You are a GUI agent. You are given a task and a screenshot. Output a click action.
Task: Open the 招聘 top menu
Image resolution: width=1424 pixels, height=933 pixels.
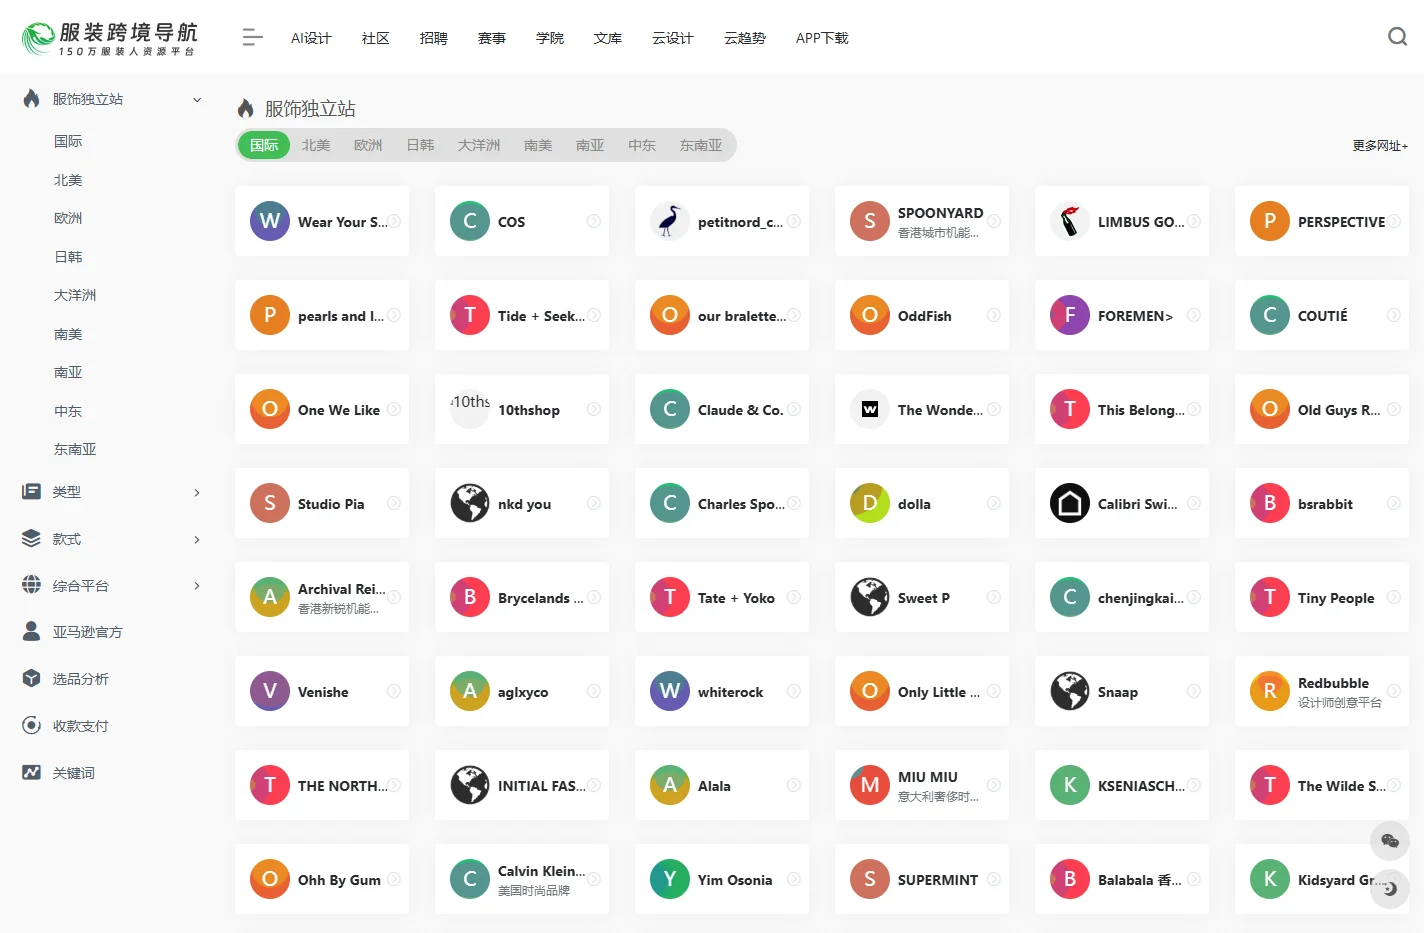(433, 38)
